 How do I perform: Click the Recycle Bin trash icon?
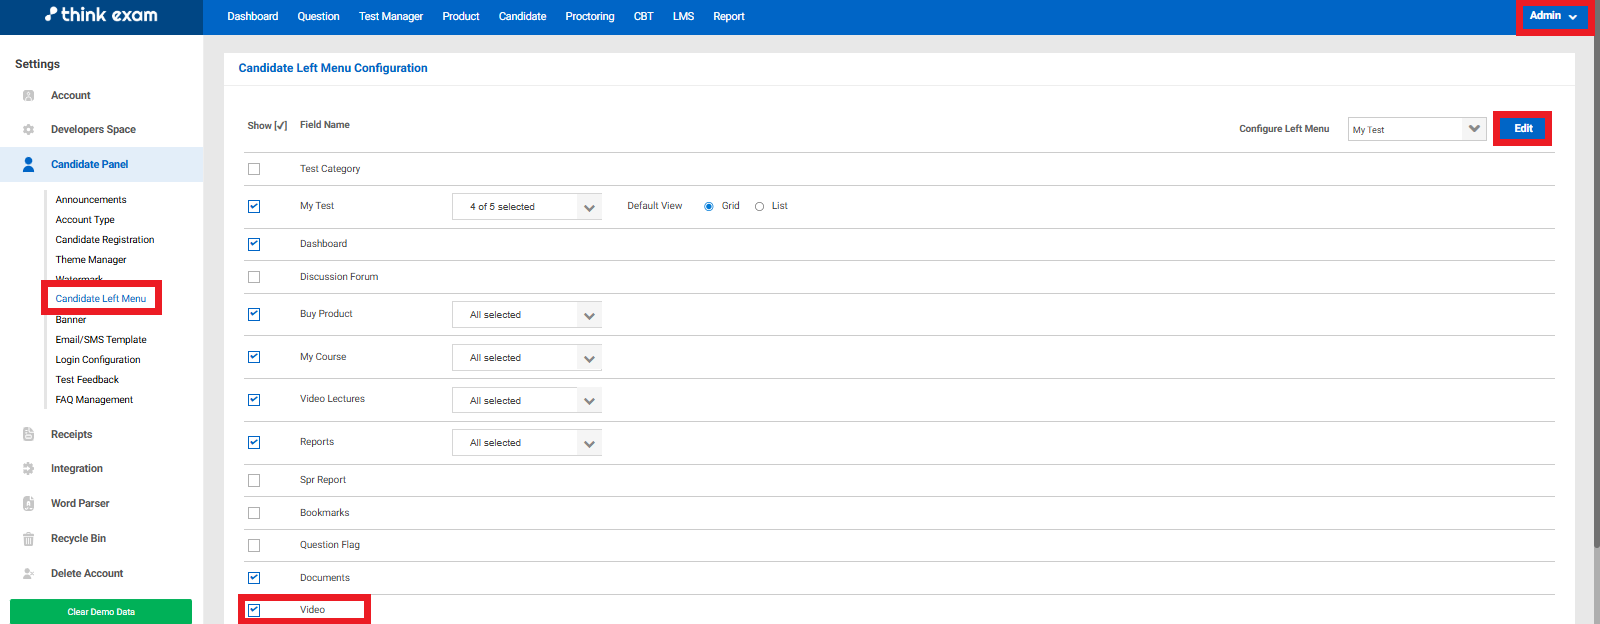tap(28, 539)
